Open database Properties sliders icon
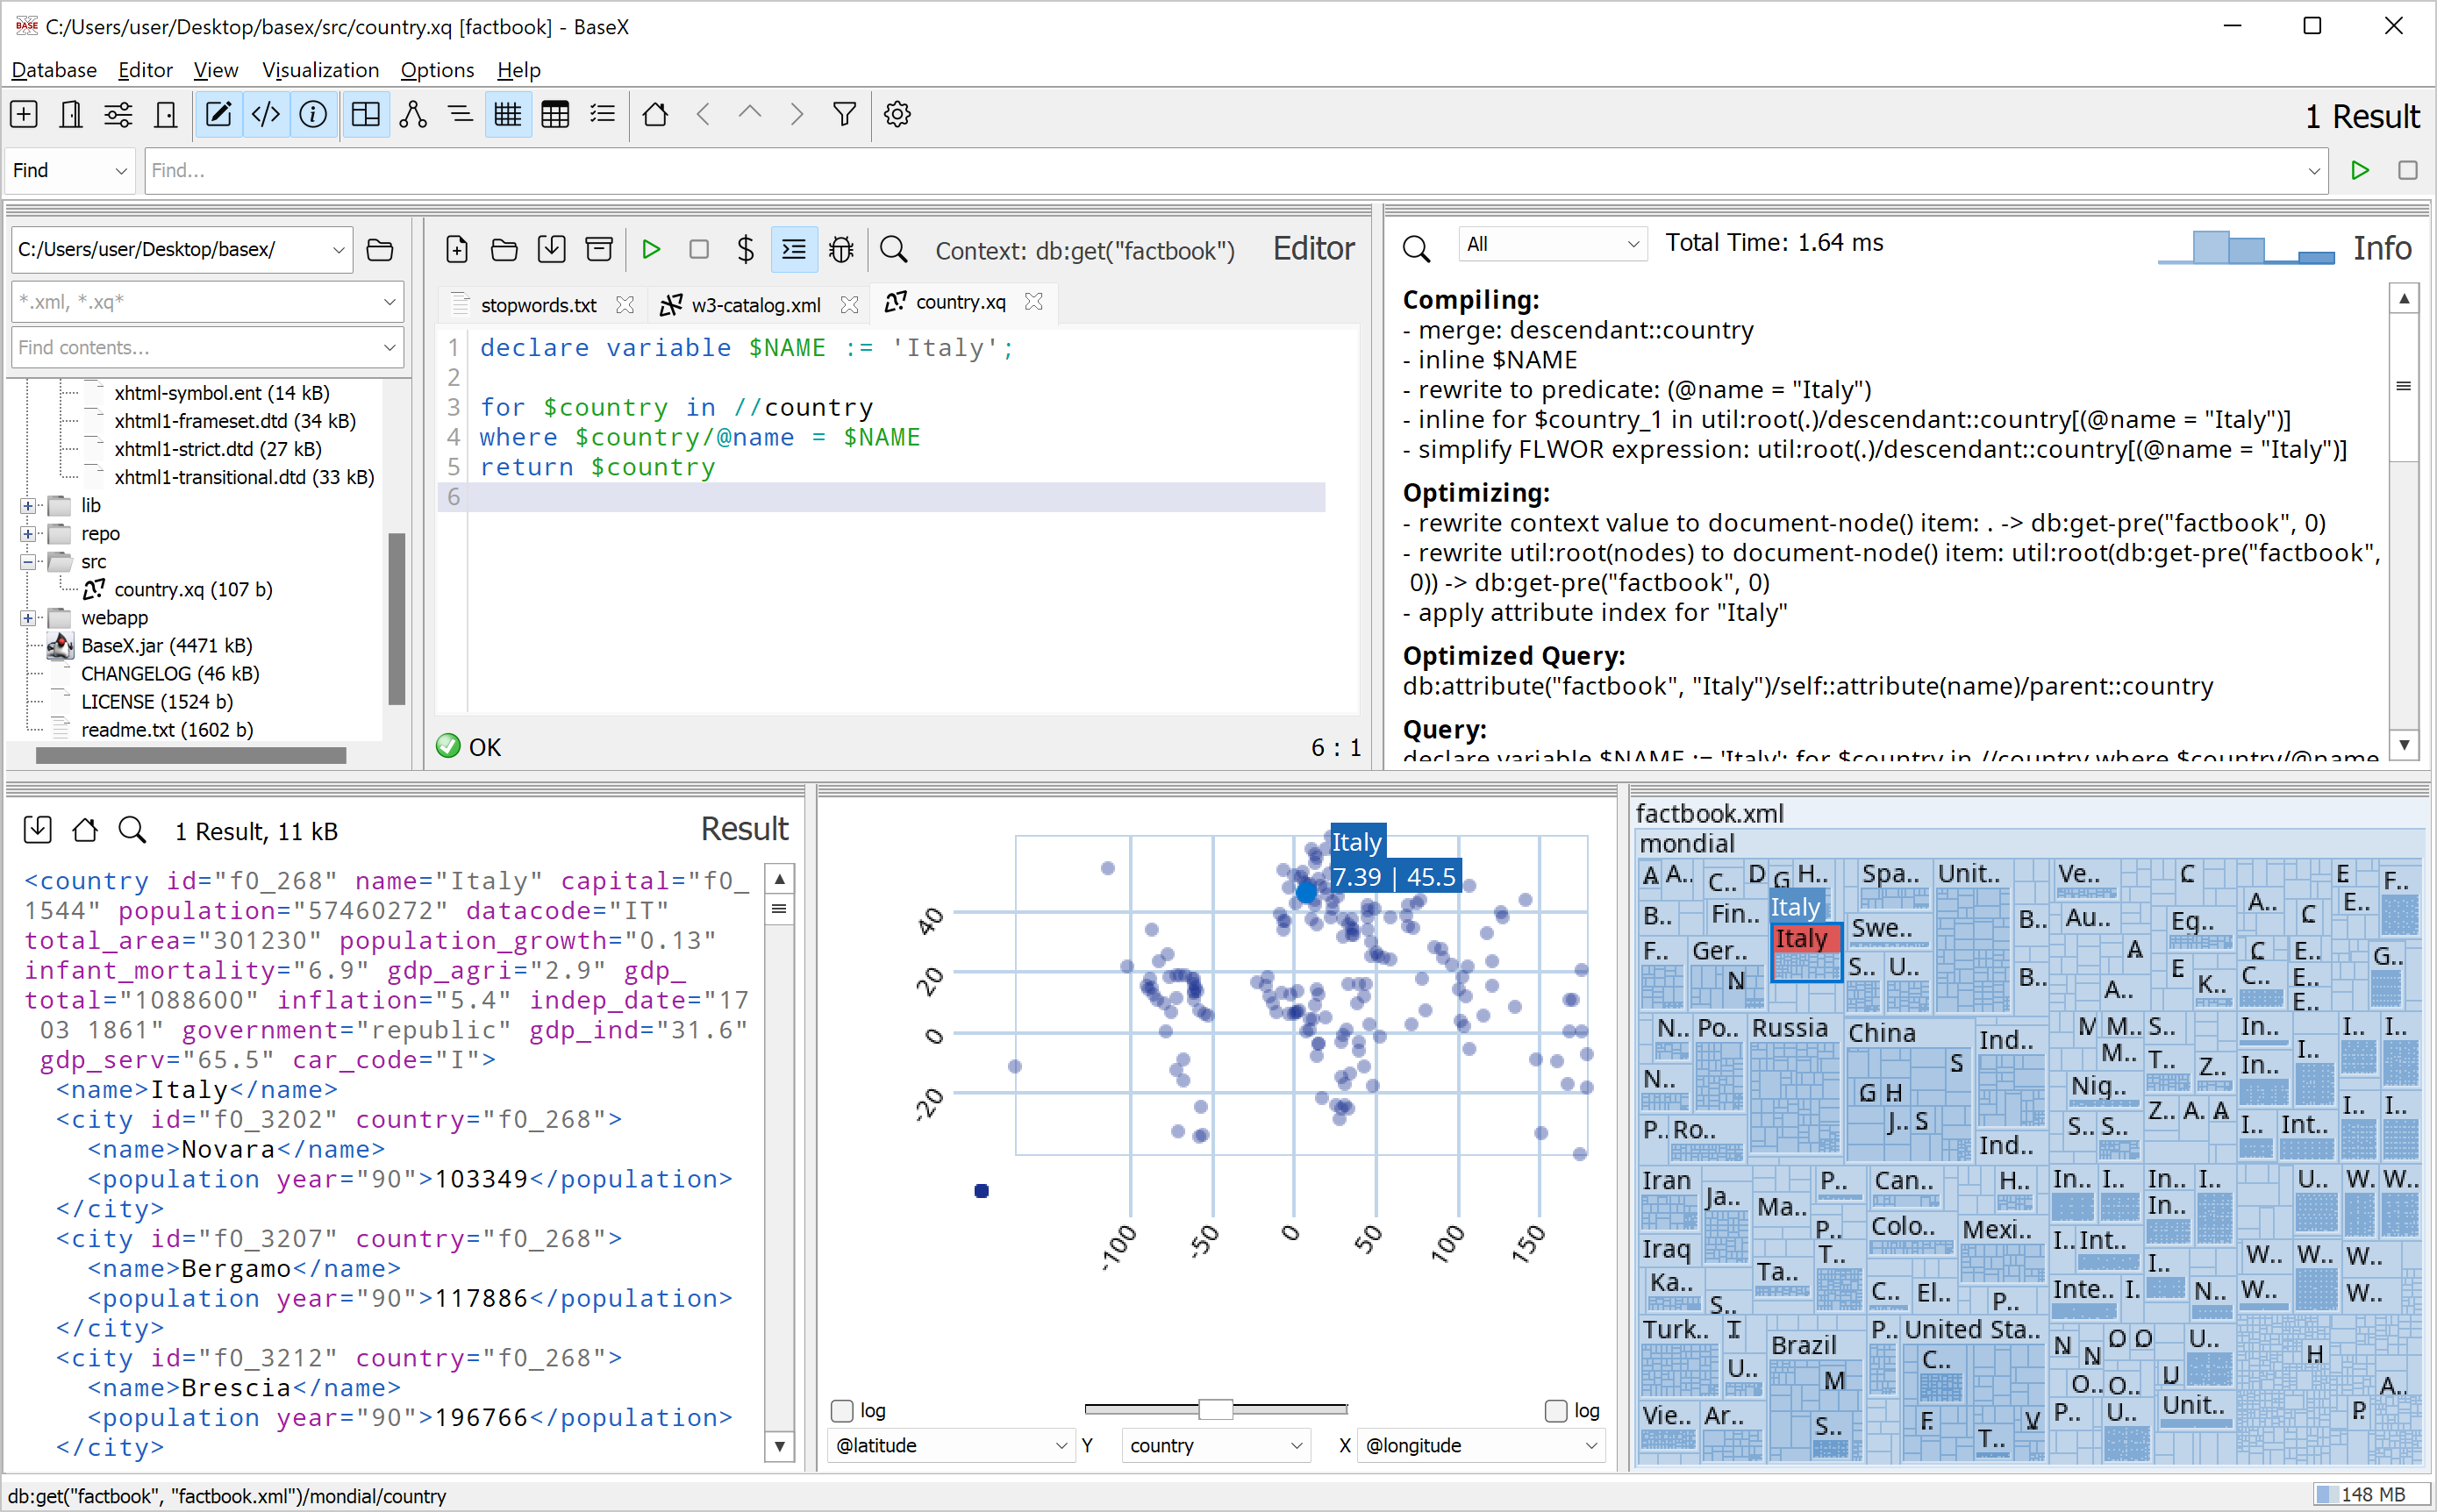 (x=118, y=114)
